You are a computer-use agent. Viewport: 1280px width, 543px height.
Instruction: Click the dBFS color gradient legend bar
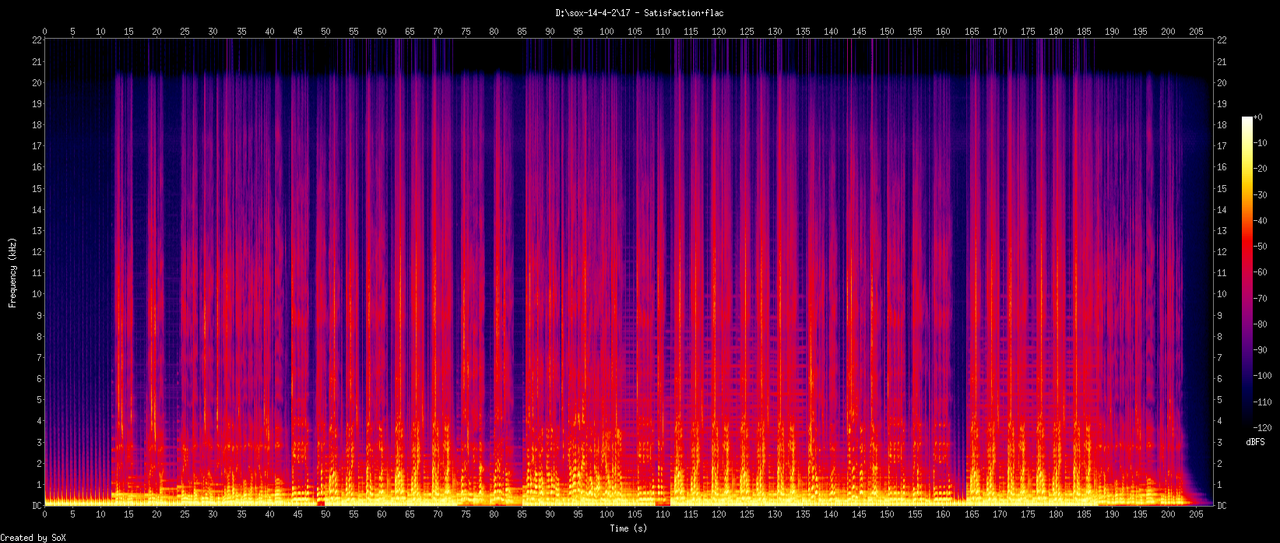point(1246,273)
